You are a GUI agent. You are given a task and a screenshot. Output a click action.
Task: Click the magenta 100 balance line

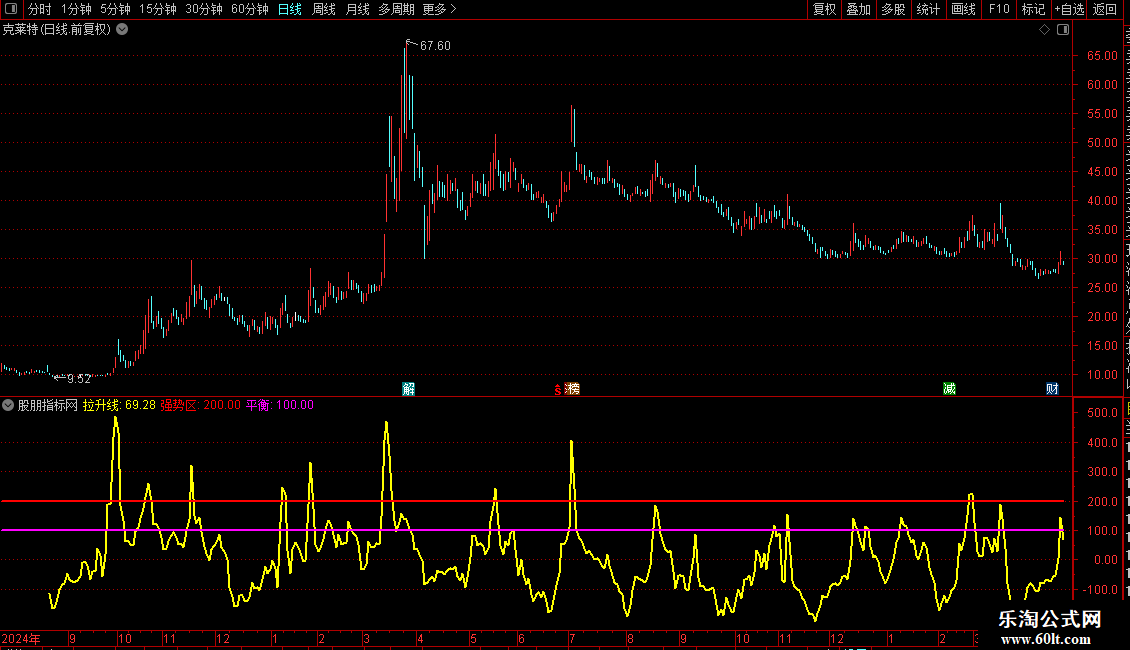coord(533,530)
